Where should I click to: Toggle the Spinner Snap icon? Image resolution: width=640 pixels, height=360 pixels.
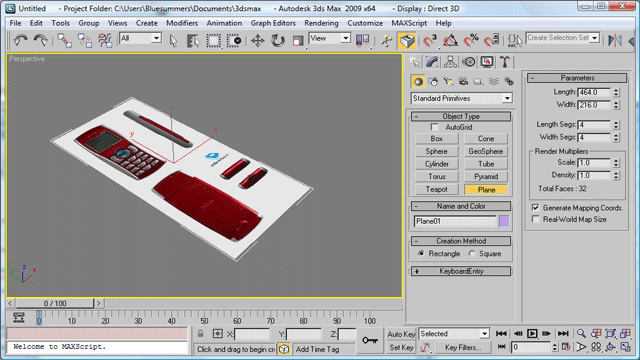[x=491, y=40]
